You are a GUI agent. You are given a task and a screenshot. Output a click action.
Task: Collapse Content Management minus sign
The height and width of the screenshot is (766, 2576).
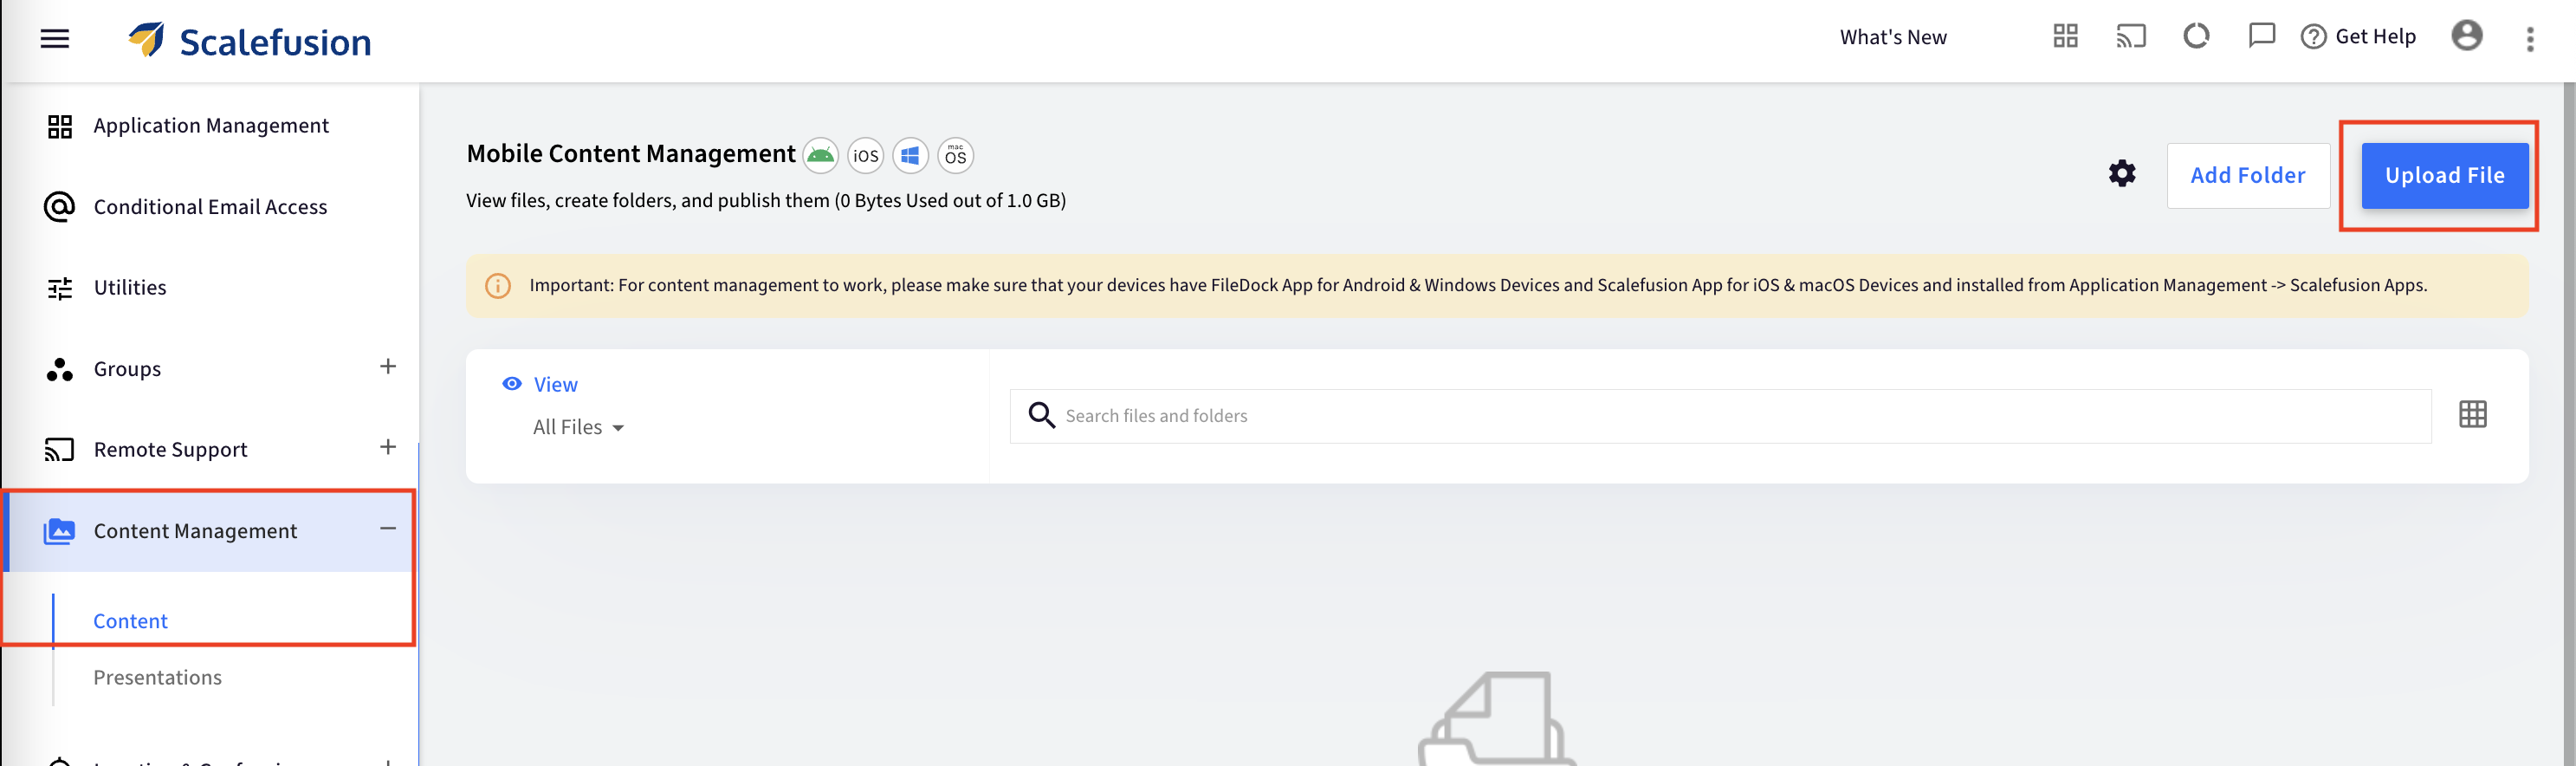(388, 528)
